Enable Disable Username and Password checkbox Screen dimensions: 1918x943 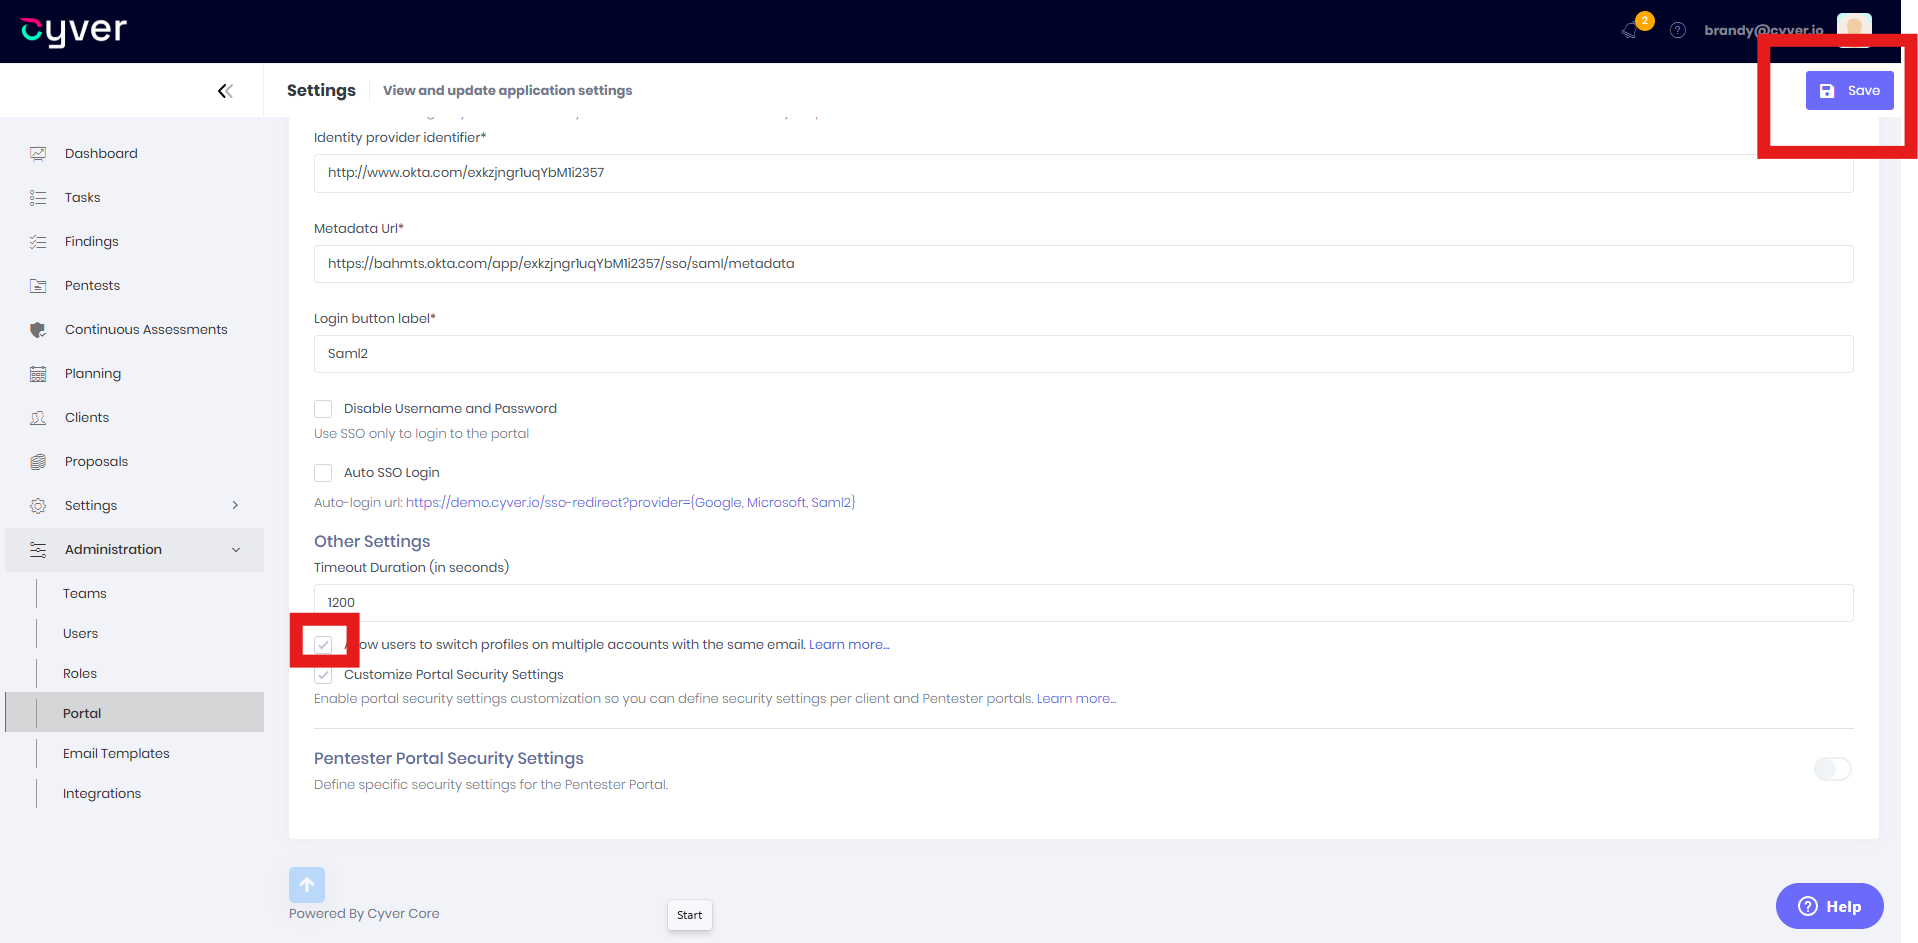(323, 409)
